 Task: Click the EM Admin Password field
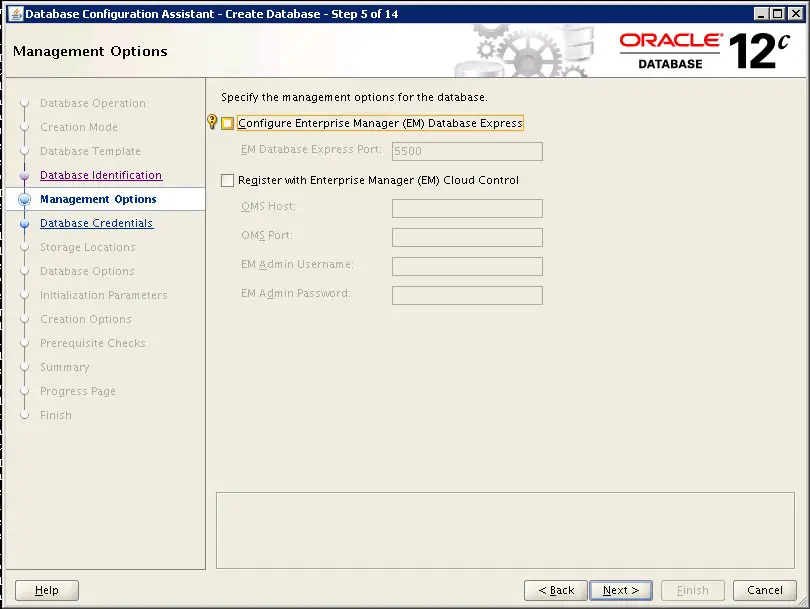coord(467,295)
